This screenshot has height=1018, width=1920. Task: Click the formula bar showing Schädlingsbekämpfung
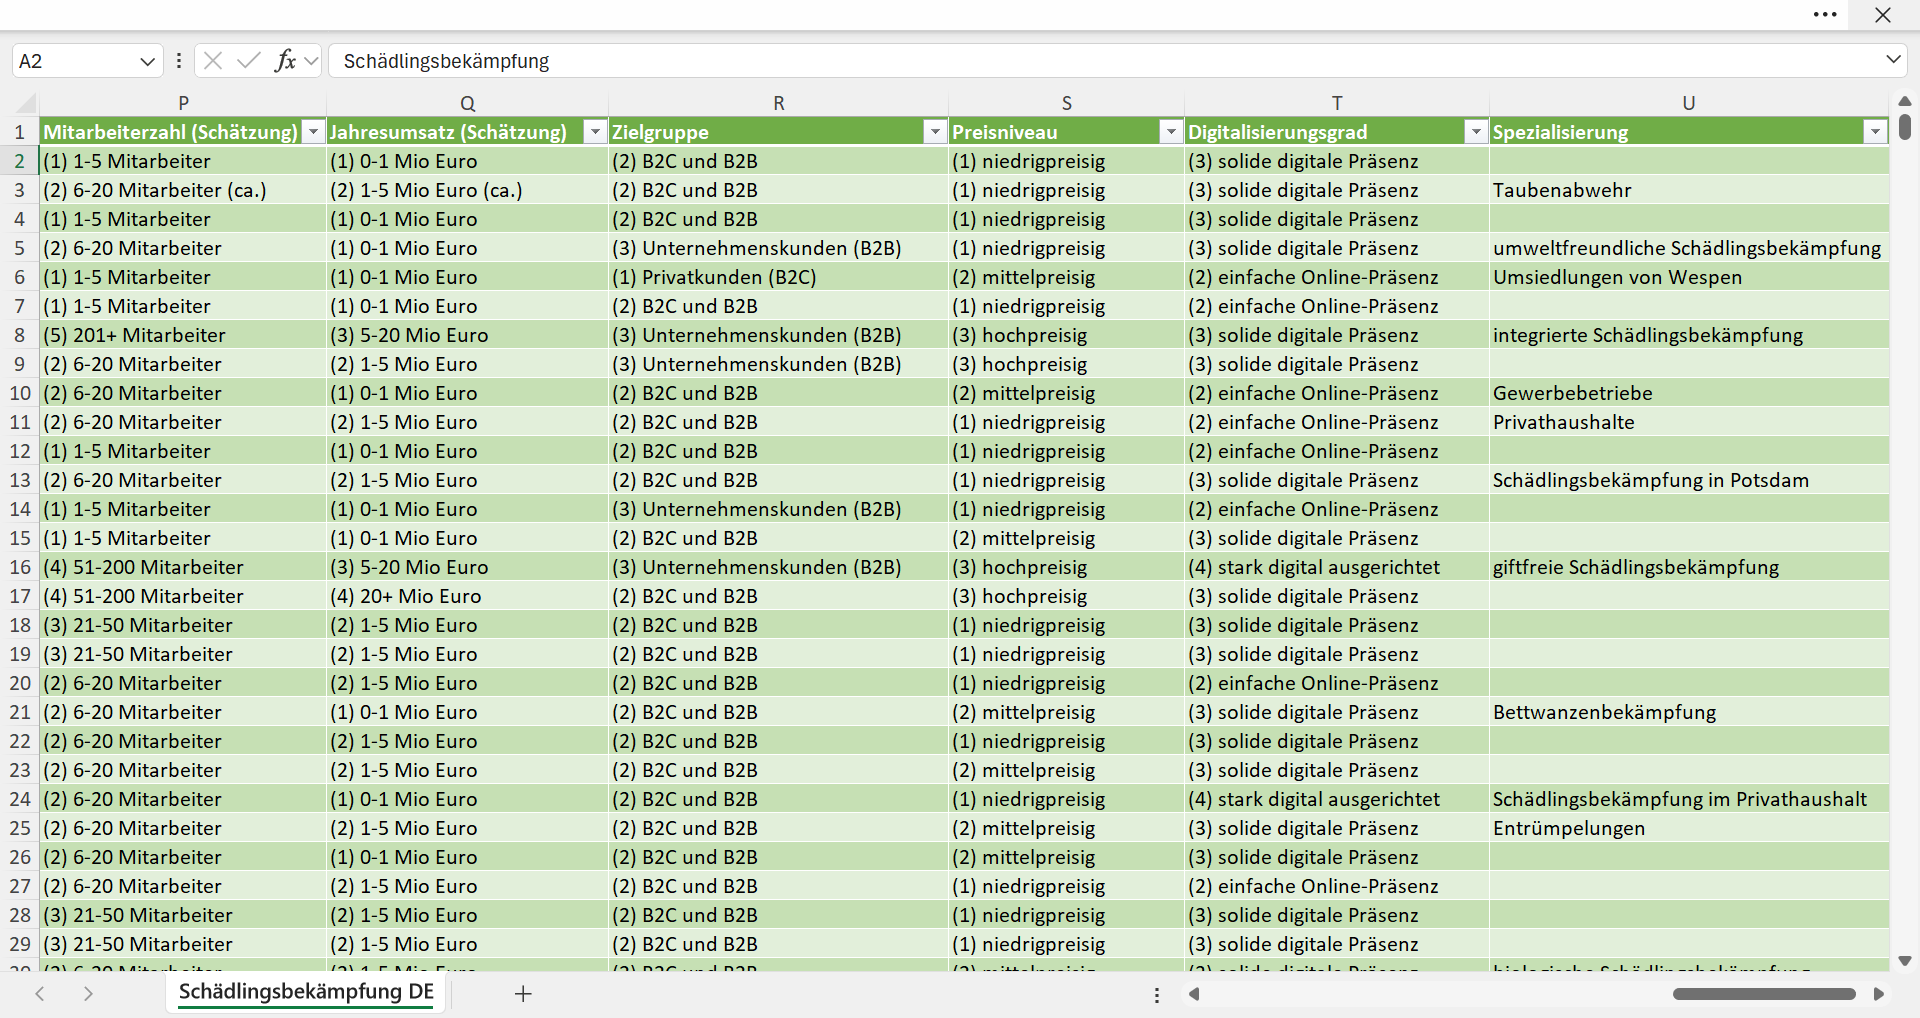[1105, 61]
